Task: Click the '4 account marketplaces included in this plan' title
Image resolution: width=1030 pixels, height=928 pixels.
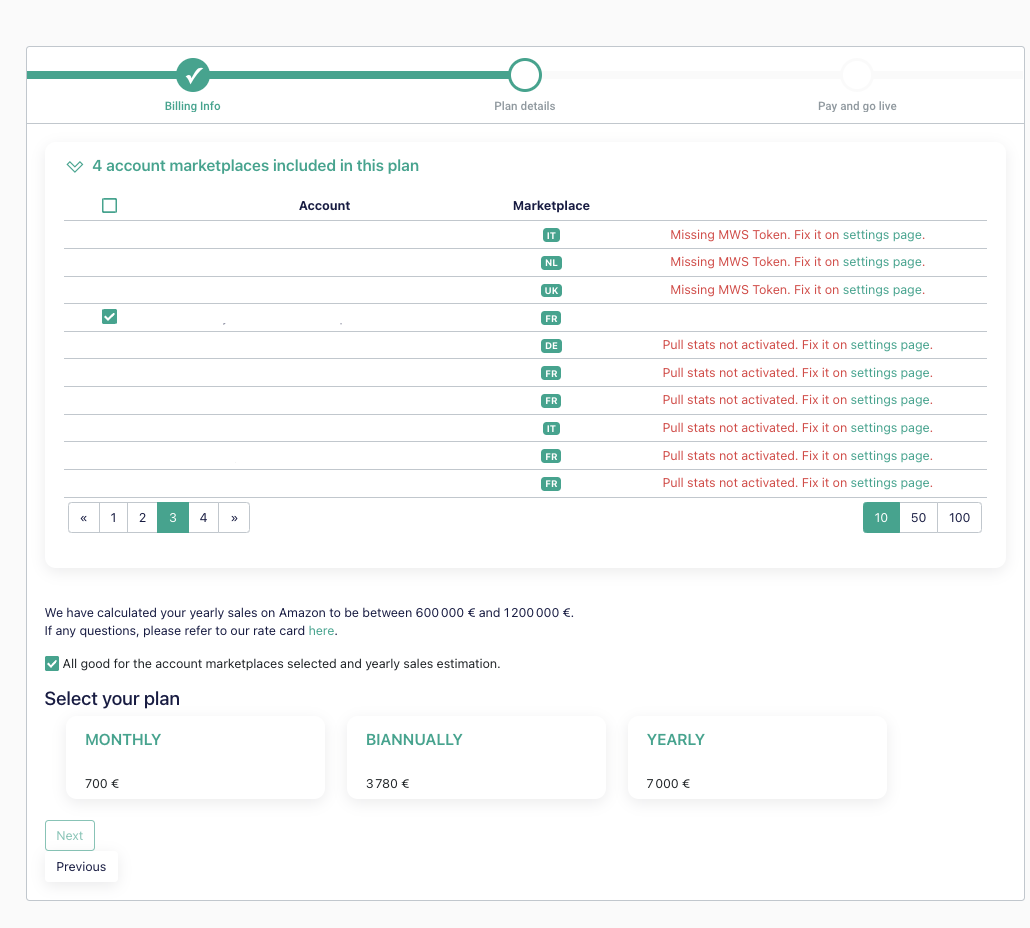Action: pyautogui.click(x=256, y=166)
